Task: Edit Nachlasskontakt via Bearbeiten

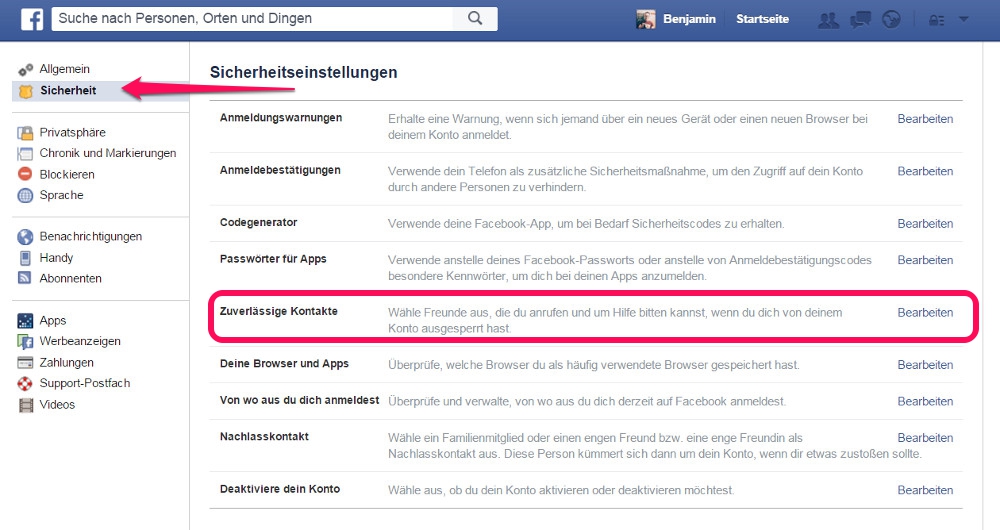Action: [x=925, y=438]
